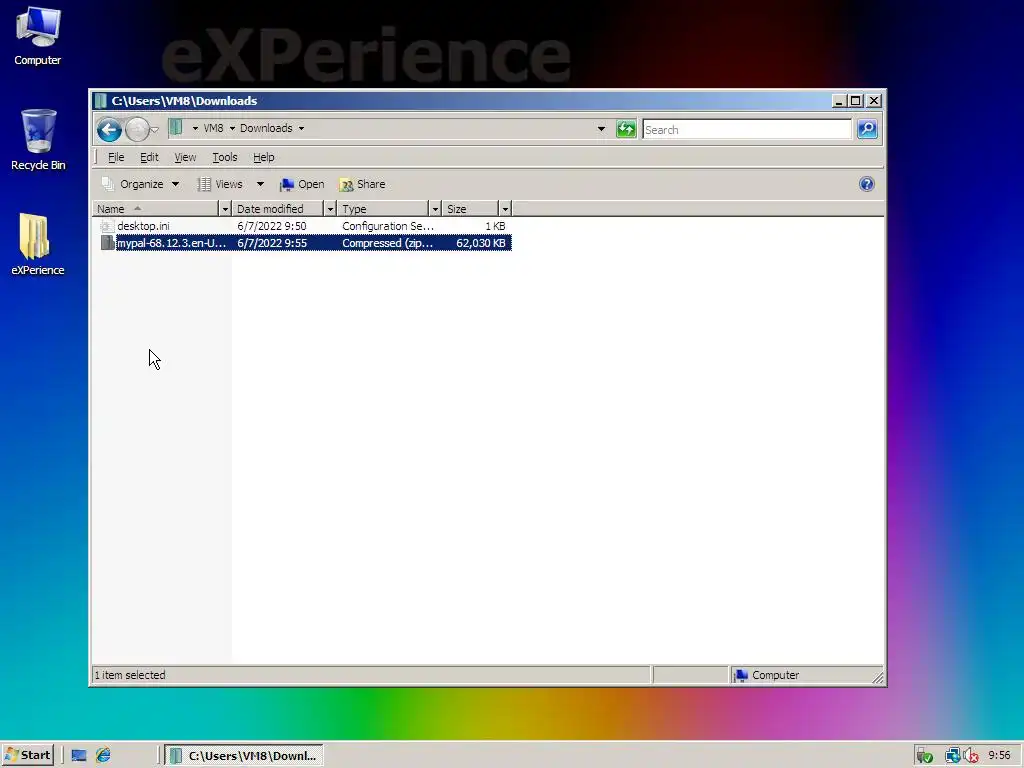Click the date 6/7/2022 9:55 cell

pyautogui.click(x=272, y=243)
